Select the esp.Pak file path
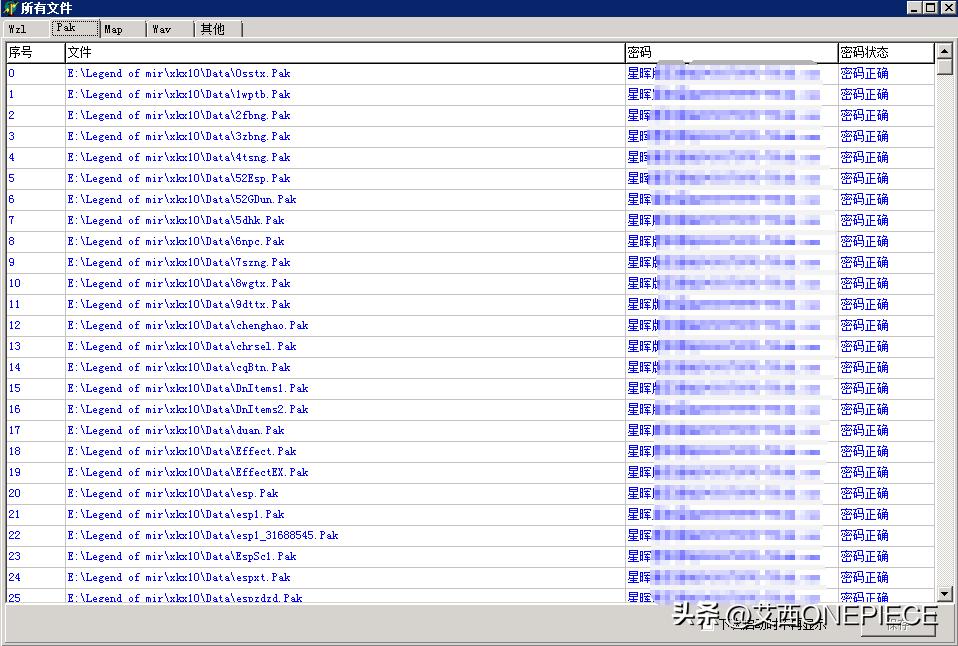This screenshot has width=958, height=646. (x=172, y=493)
